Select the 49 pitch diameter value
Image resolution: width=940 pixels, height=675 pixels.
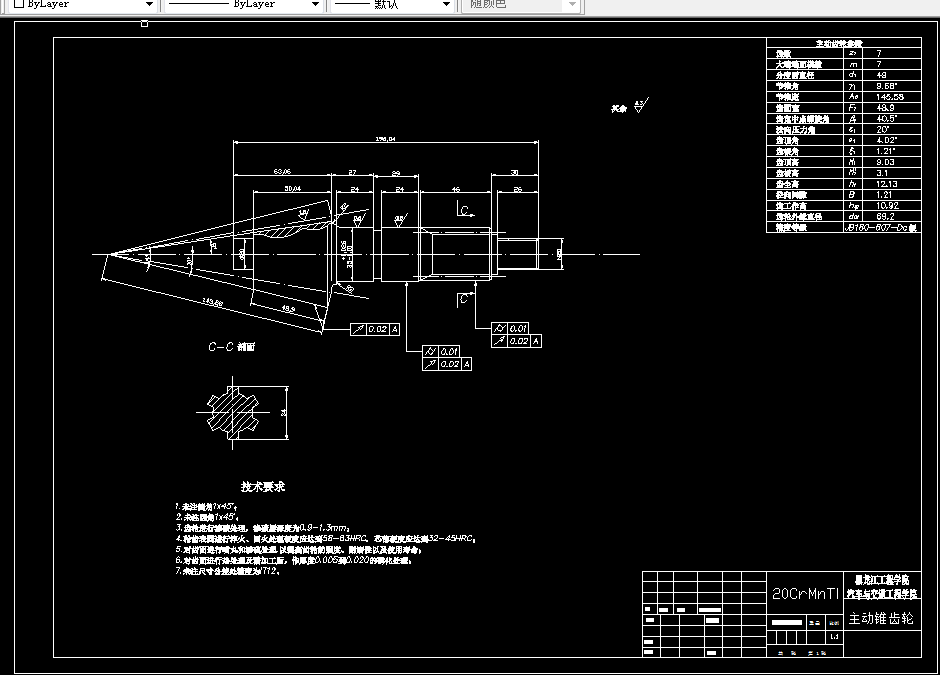coord(881,75)
